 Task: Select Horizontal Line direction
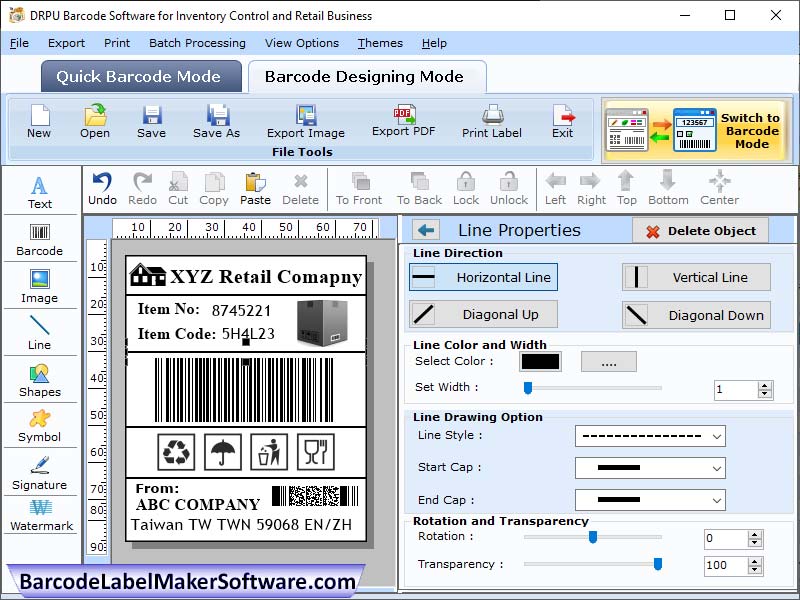pyautogui.click(x=483, y=277)
